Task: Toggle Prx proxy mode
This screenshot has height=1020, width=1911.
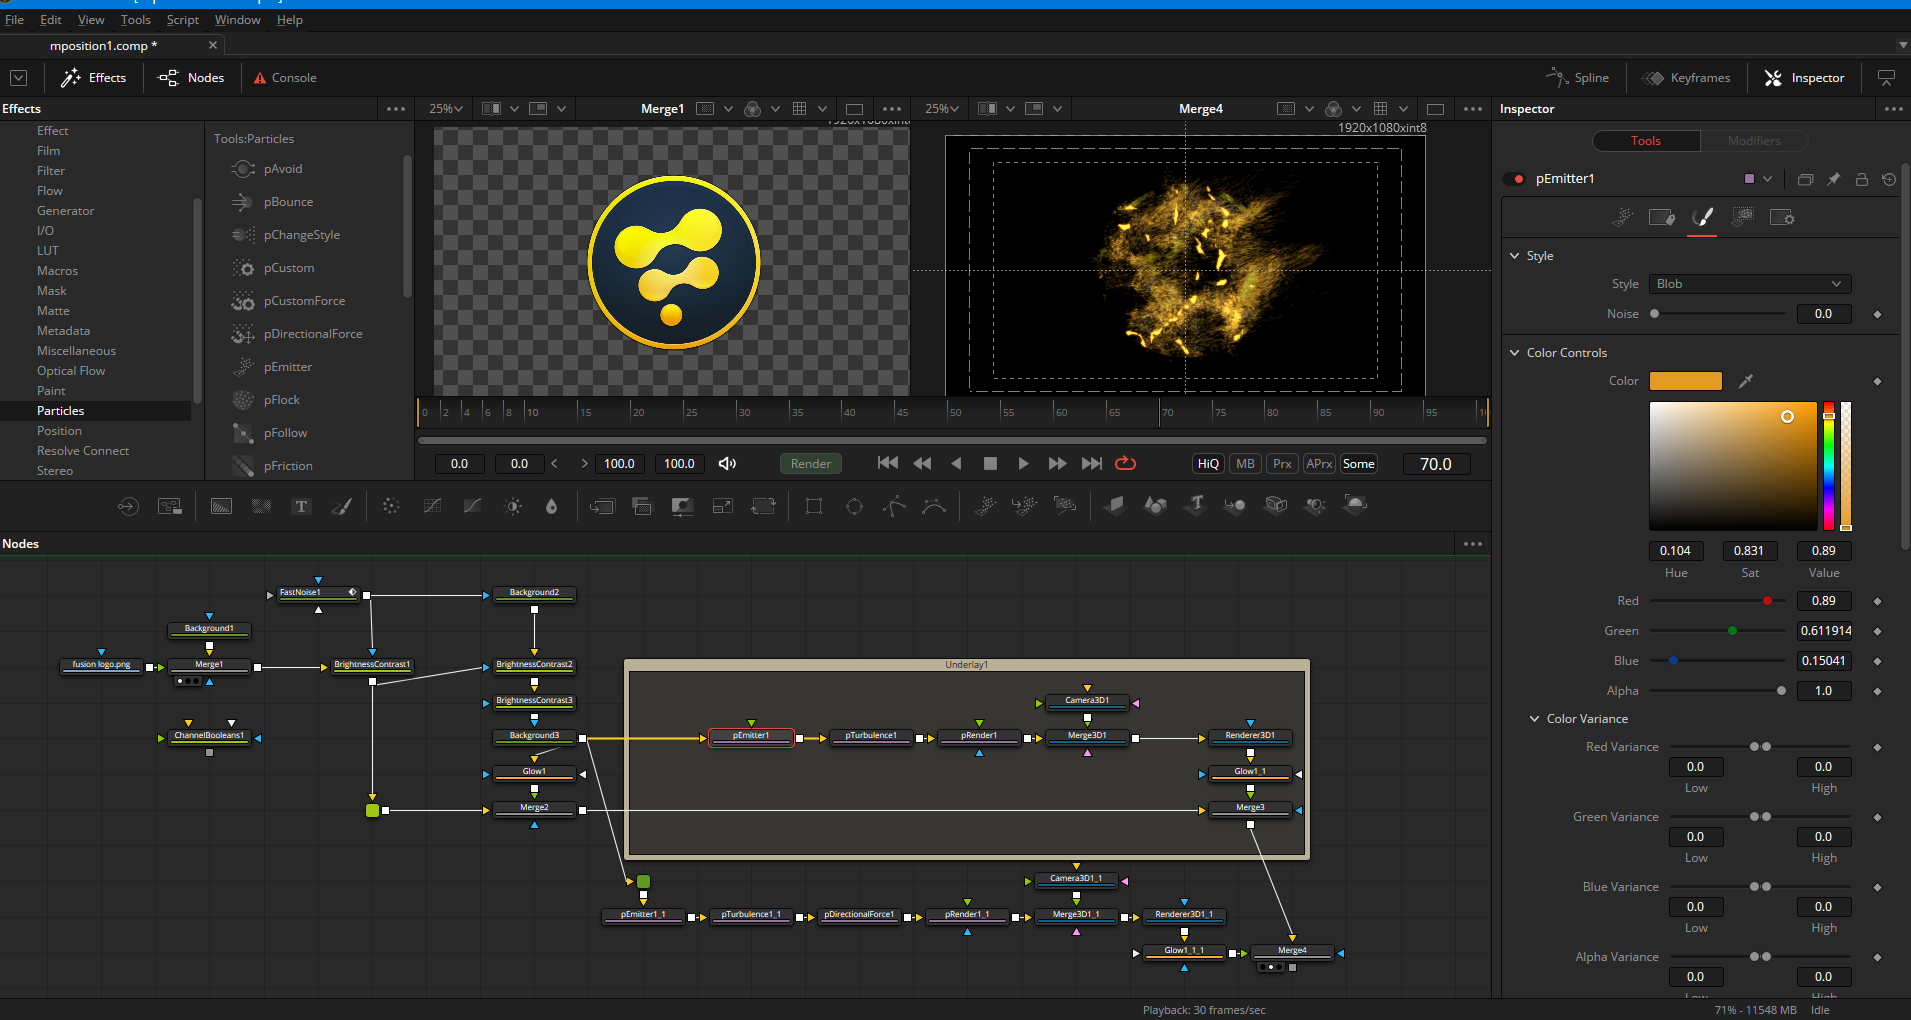Action: click(1282, 464)
